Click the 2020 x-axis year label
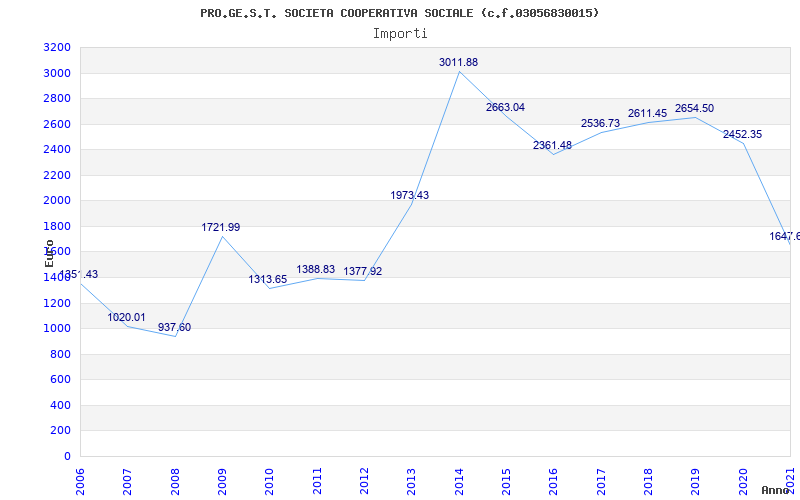Viewport: 800px width, 500px height. point(743,482)
